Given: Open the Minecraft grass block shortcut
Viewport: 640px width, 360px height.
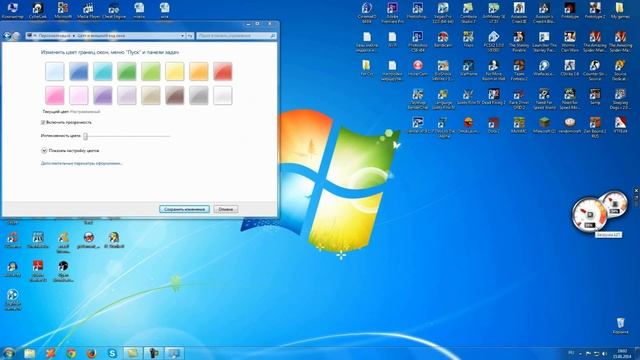Looking at the screenshot, I should (x=544, y=125).
